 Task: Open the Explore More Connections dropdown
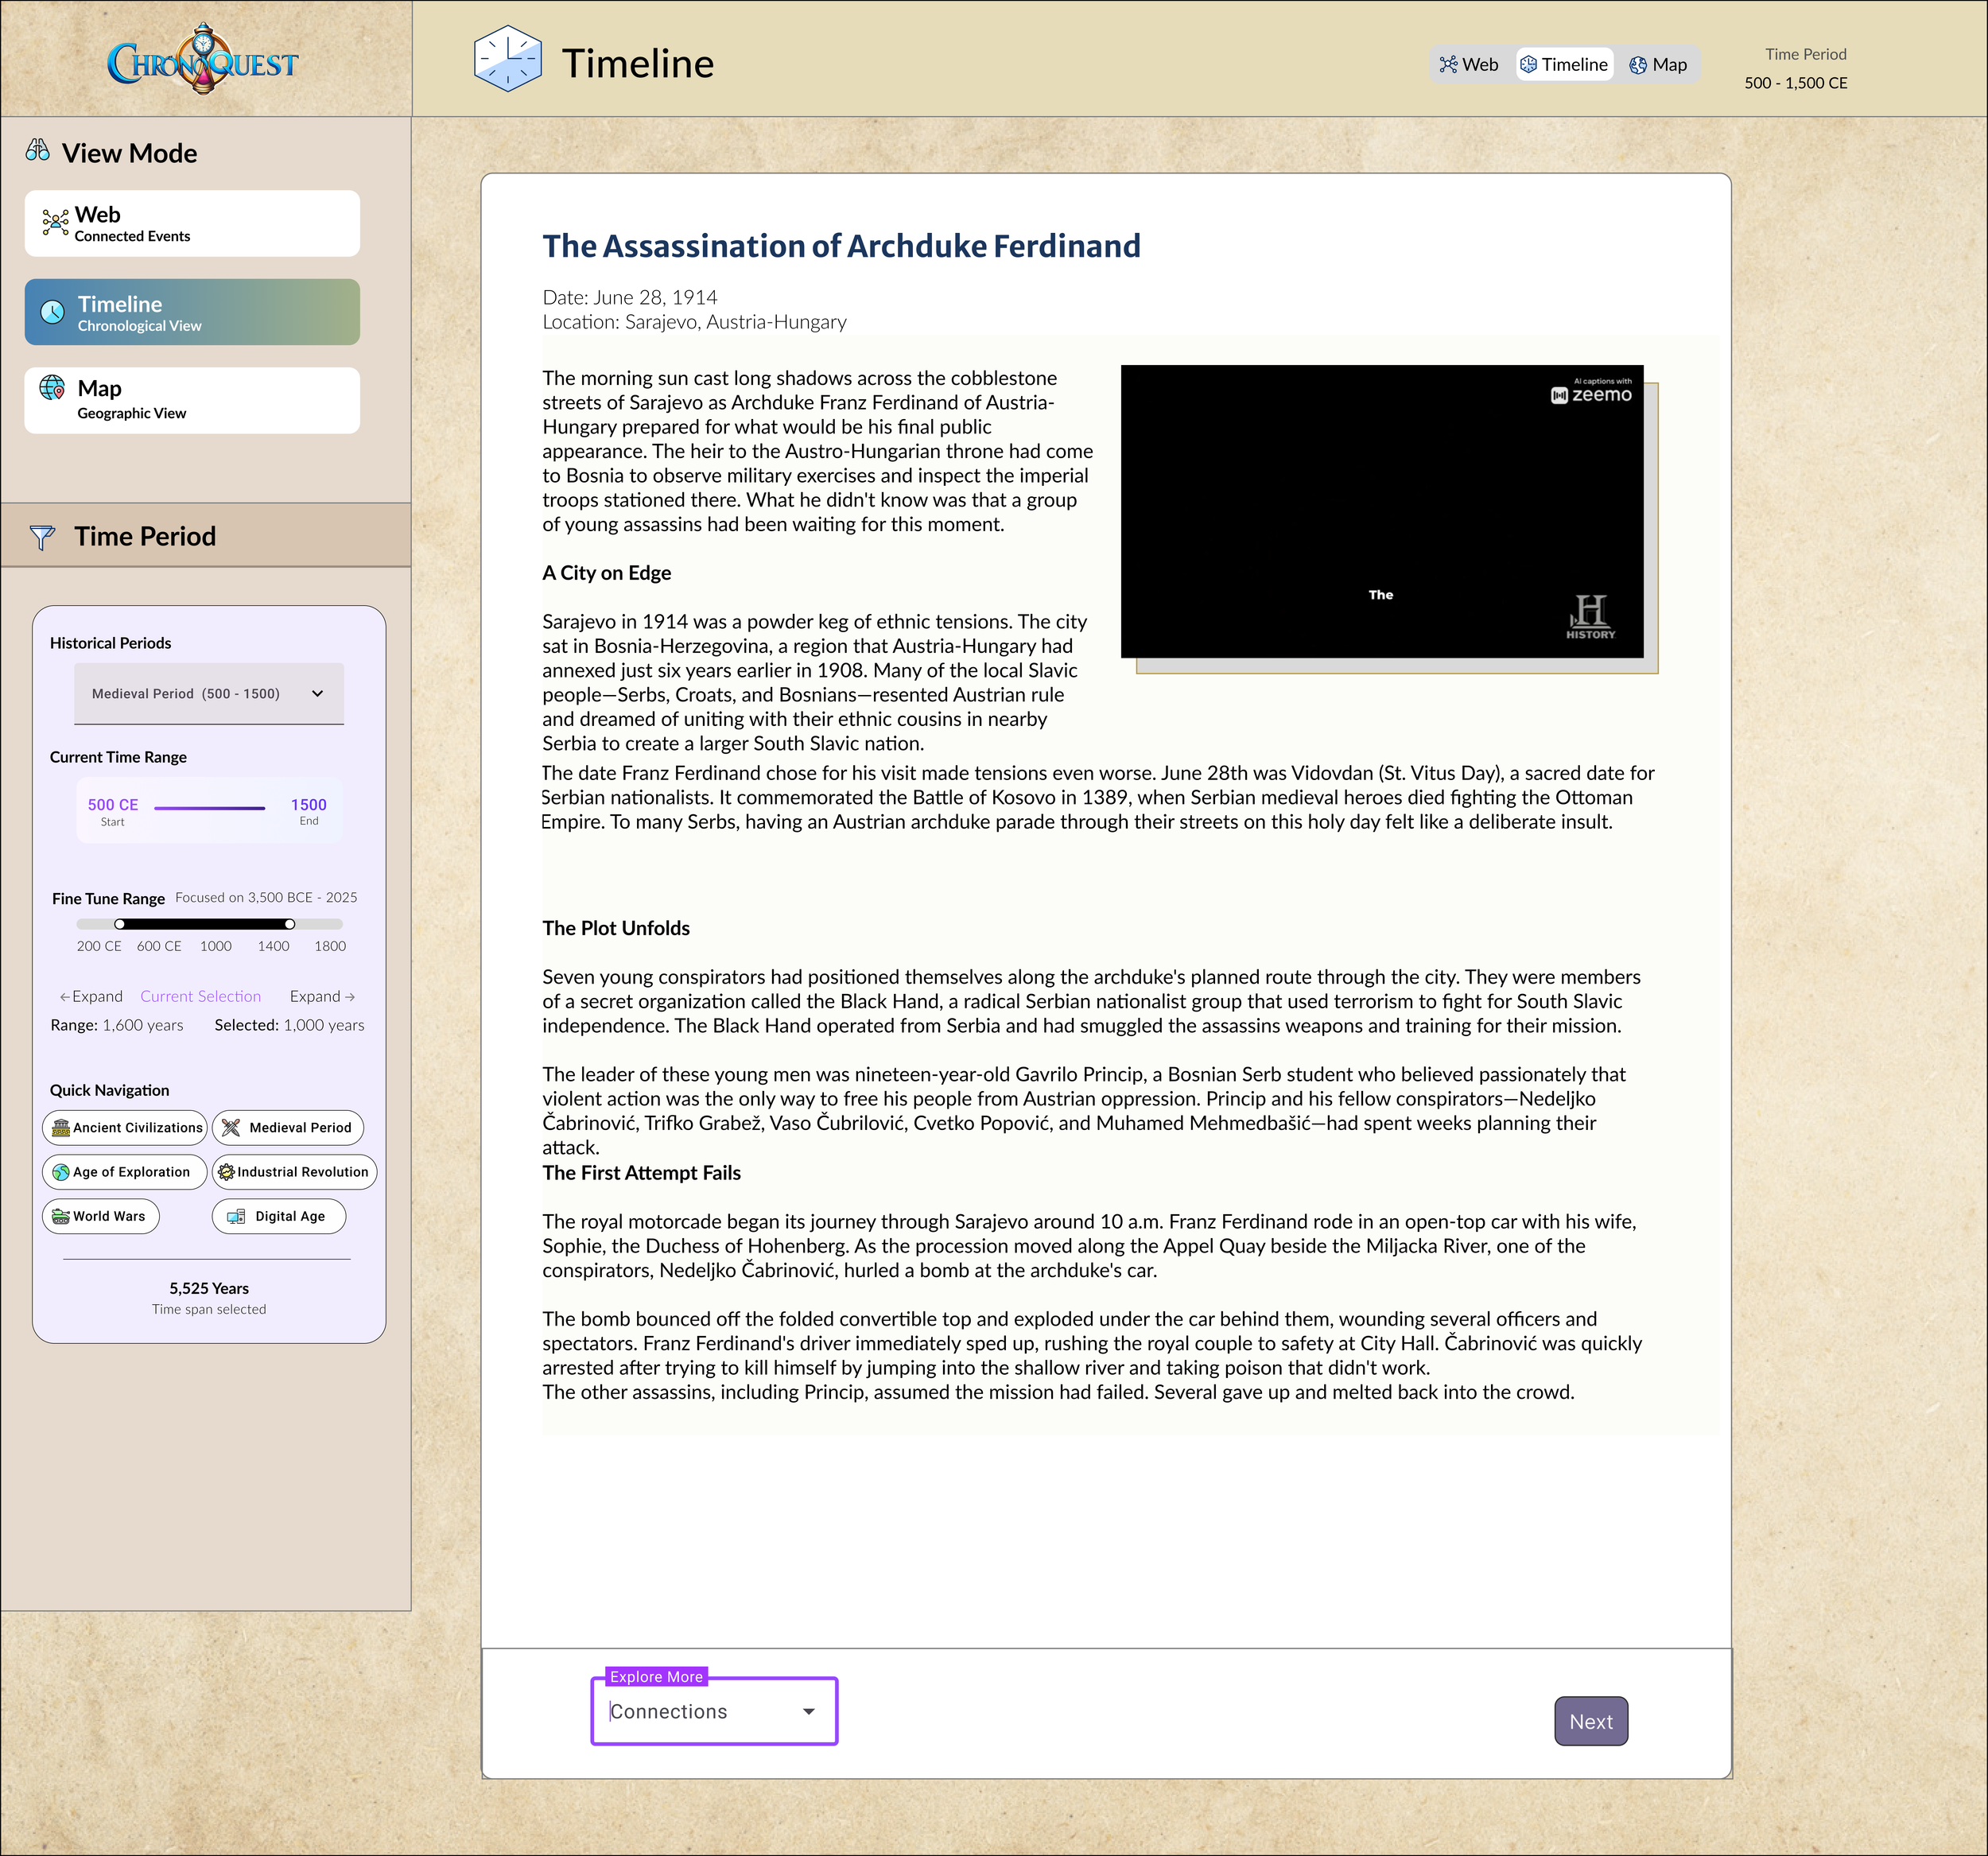(713, 1711)
